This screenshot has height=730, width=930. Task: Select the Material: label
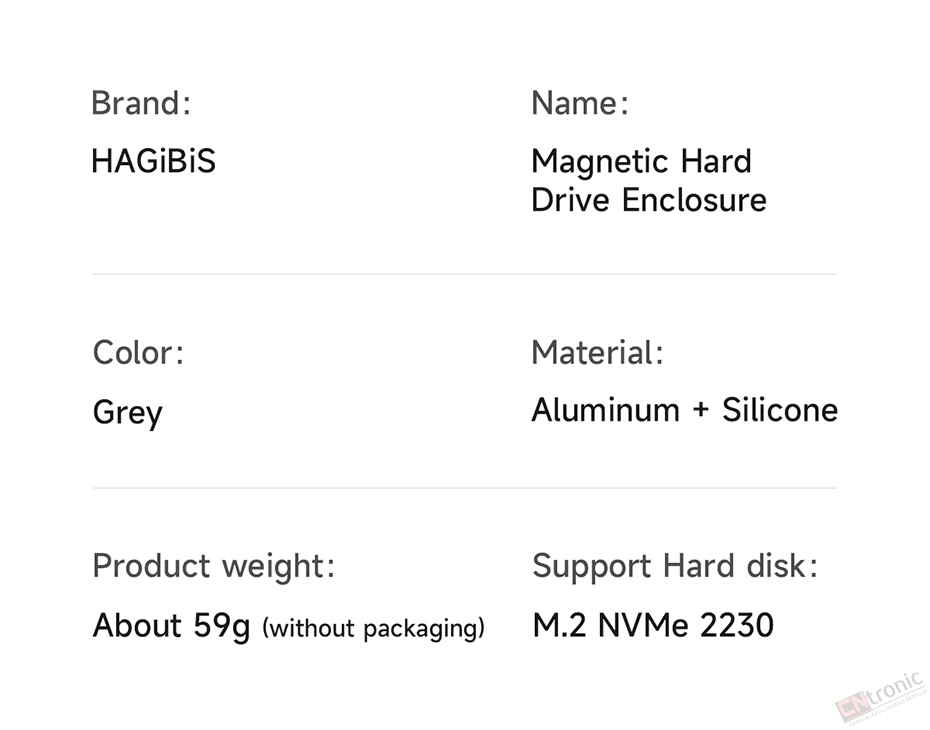(597, 352)
